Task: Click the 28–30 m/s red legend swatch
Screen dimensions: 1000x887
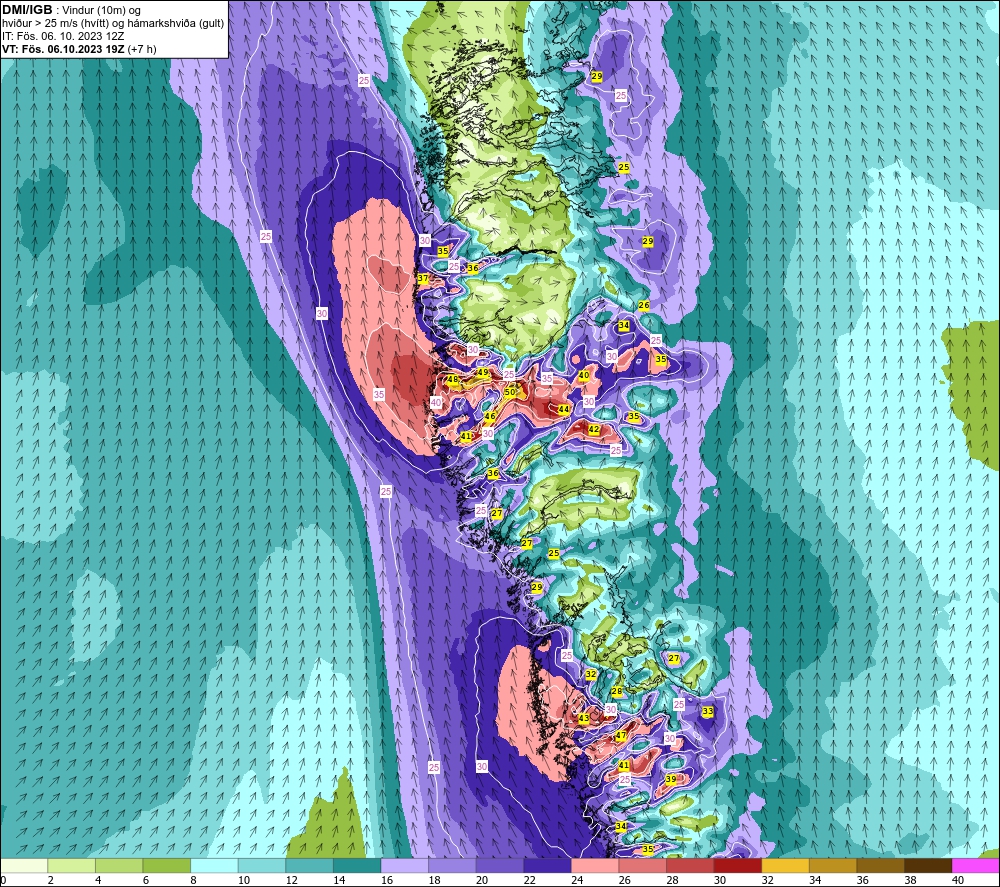Action: click(x=690, y=865)
